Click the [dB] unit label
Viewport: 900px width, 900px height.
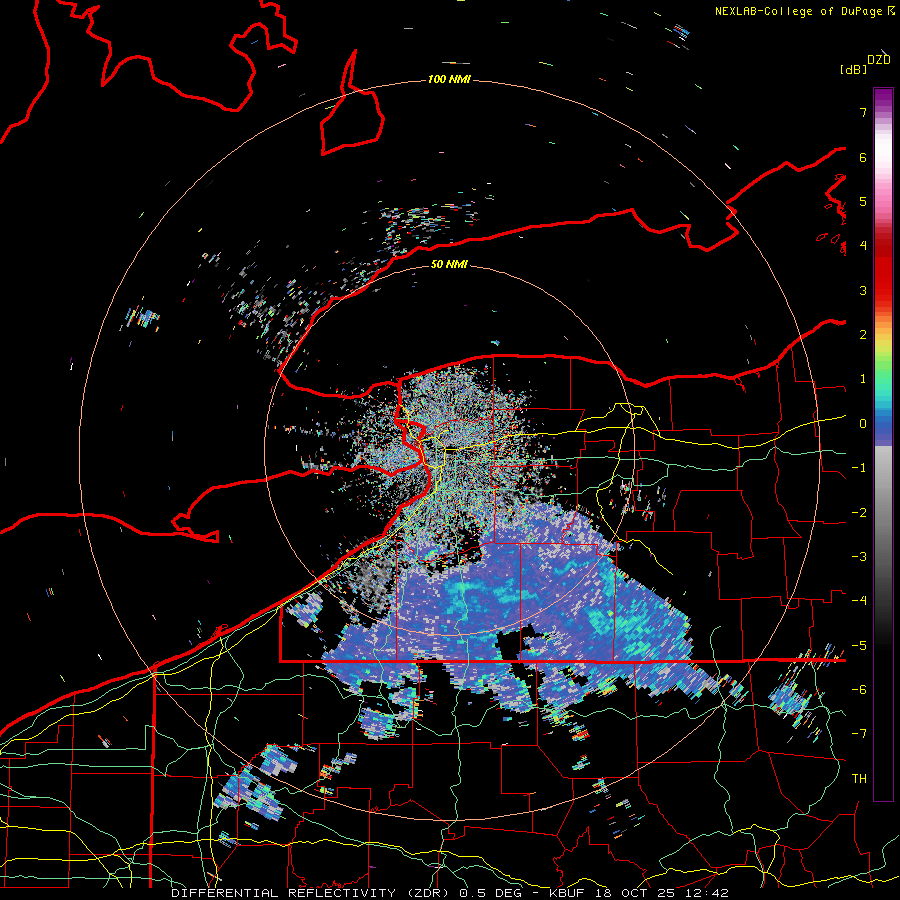854,70
